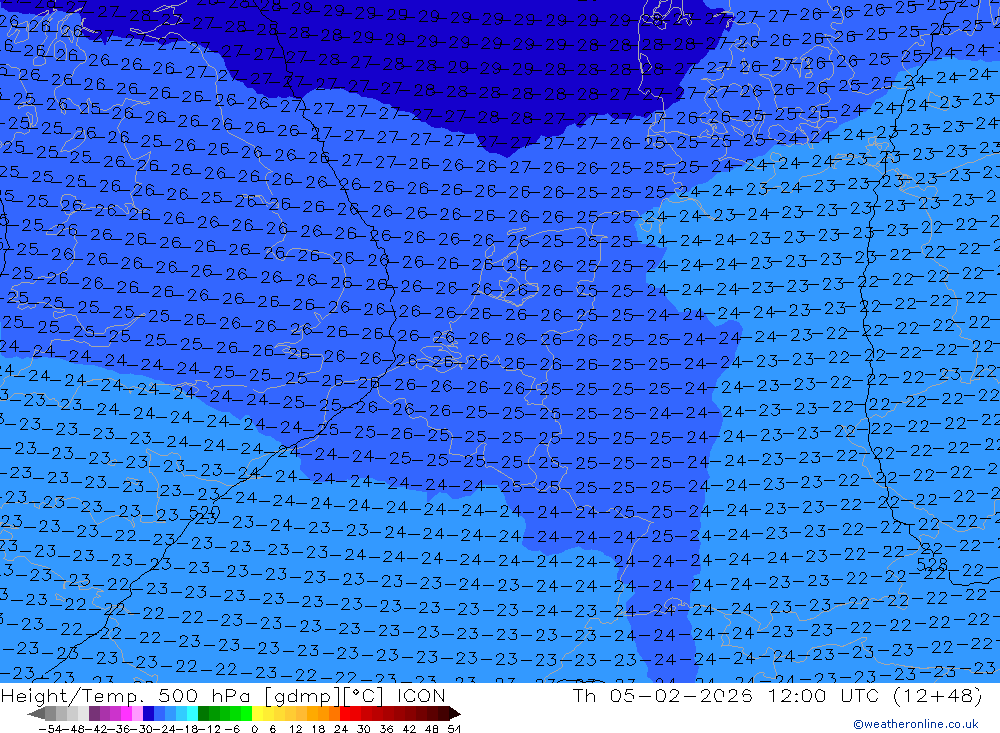Click the gray left arrow end of color scale
This screenshot has height=733, width=1000.
[36, 713]
